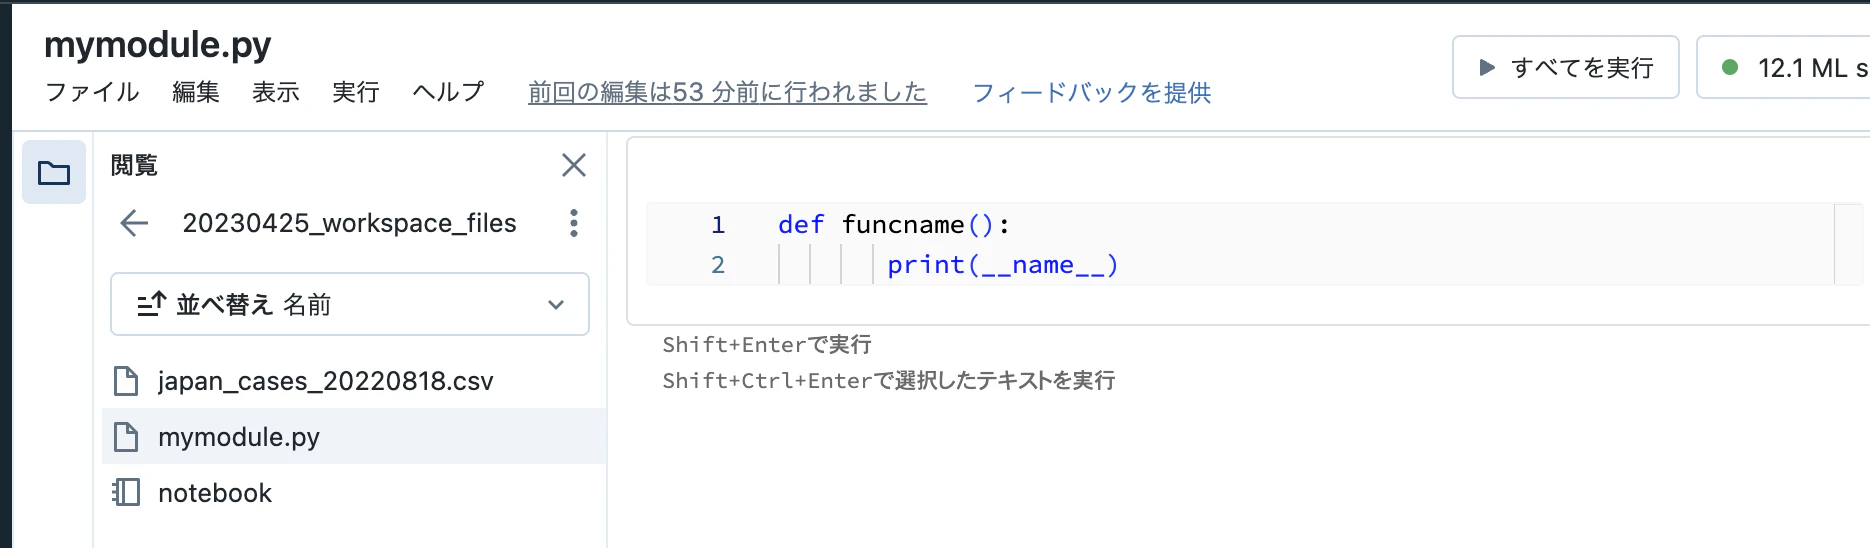
Task: Click フィードバックを提供 link
Action: click(x=1092, y=93)
